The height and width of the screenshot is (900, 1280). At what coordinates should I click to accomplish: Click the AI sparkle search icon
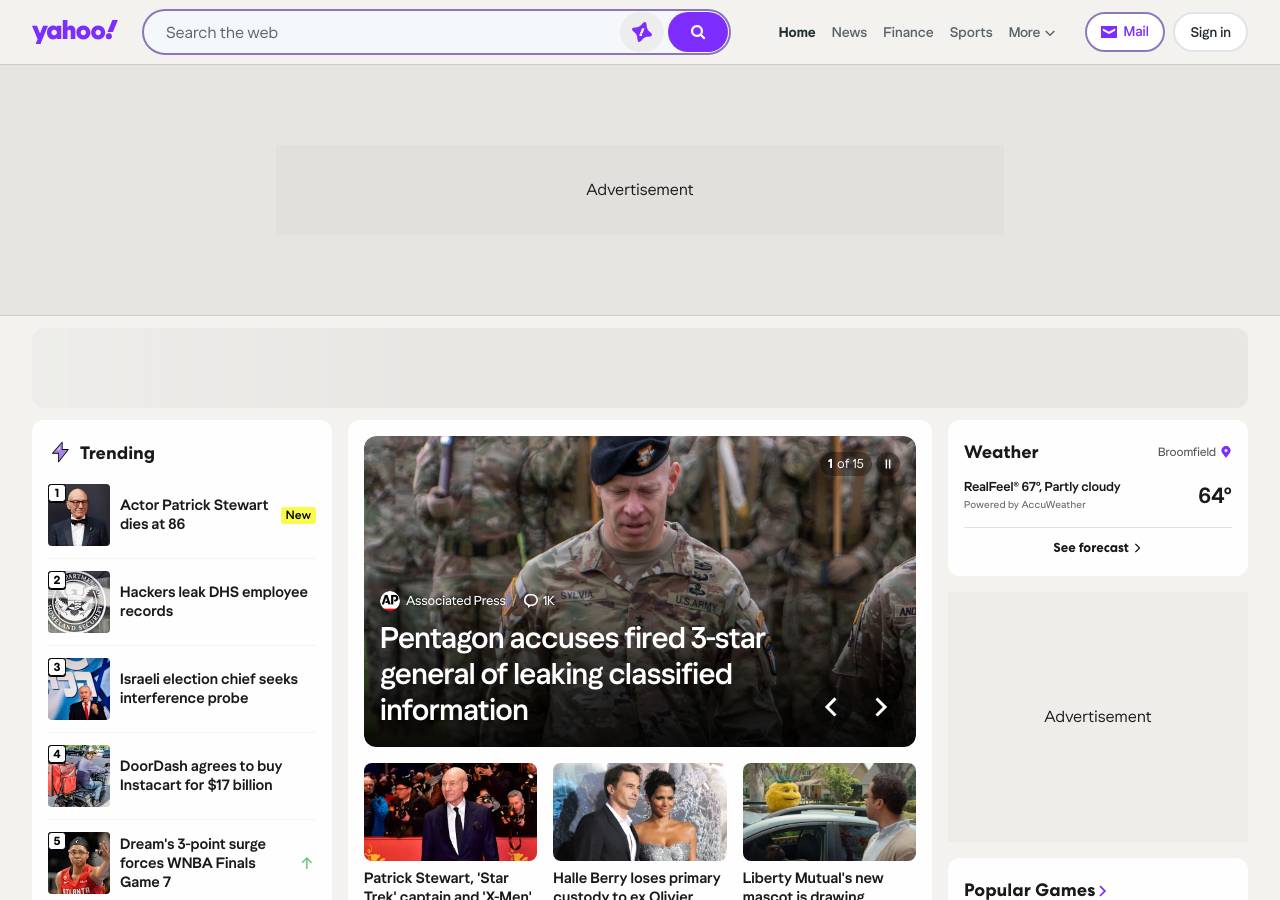tap(642, 32)
